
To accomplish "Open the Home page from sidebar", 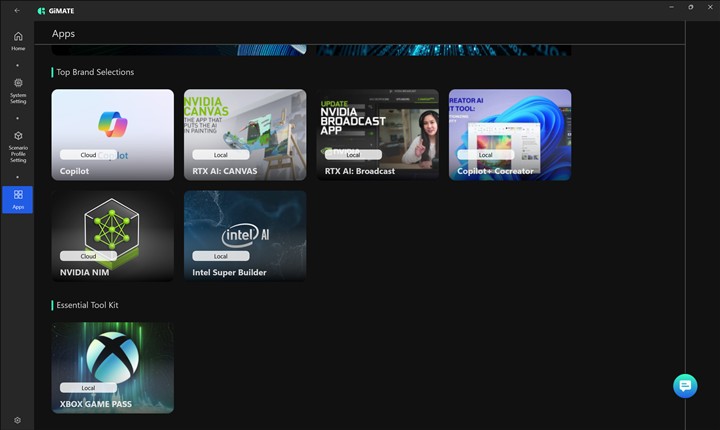I will click(18, 40).
